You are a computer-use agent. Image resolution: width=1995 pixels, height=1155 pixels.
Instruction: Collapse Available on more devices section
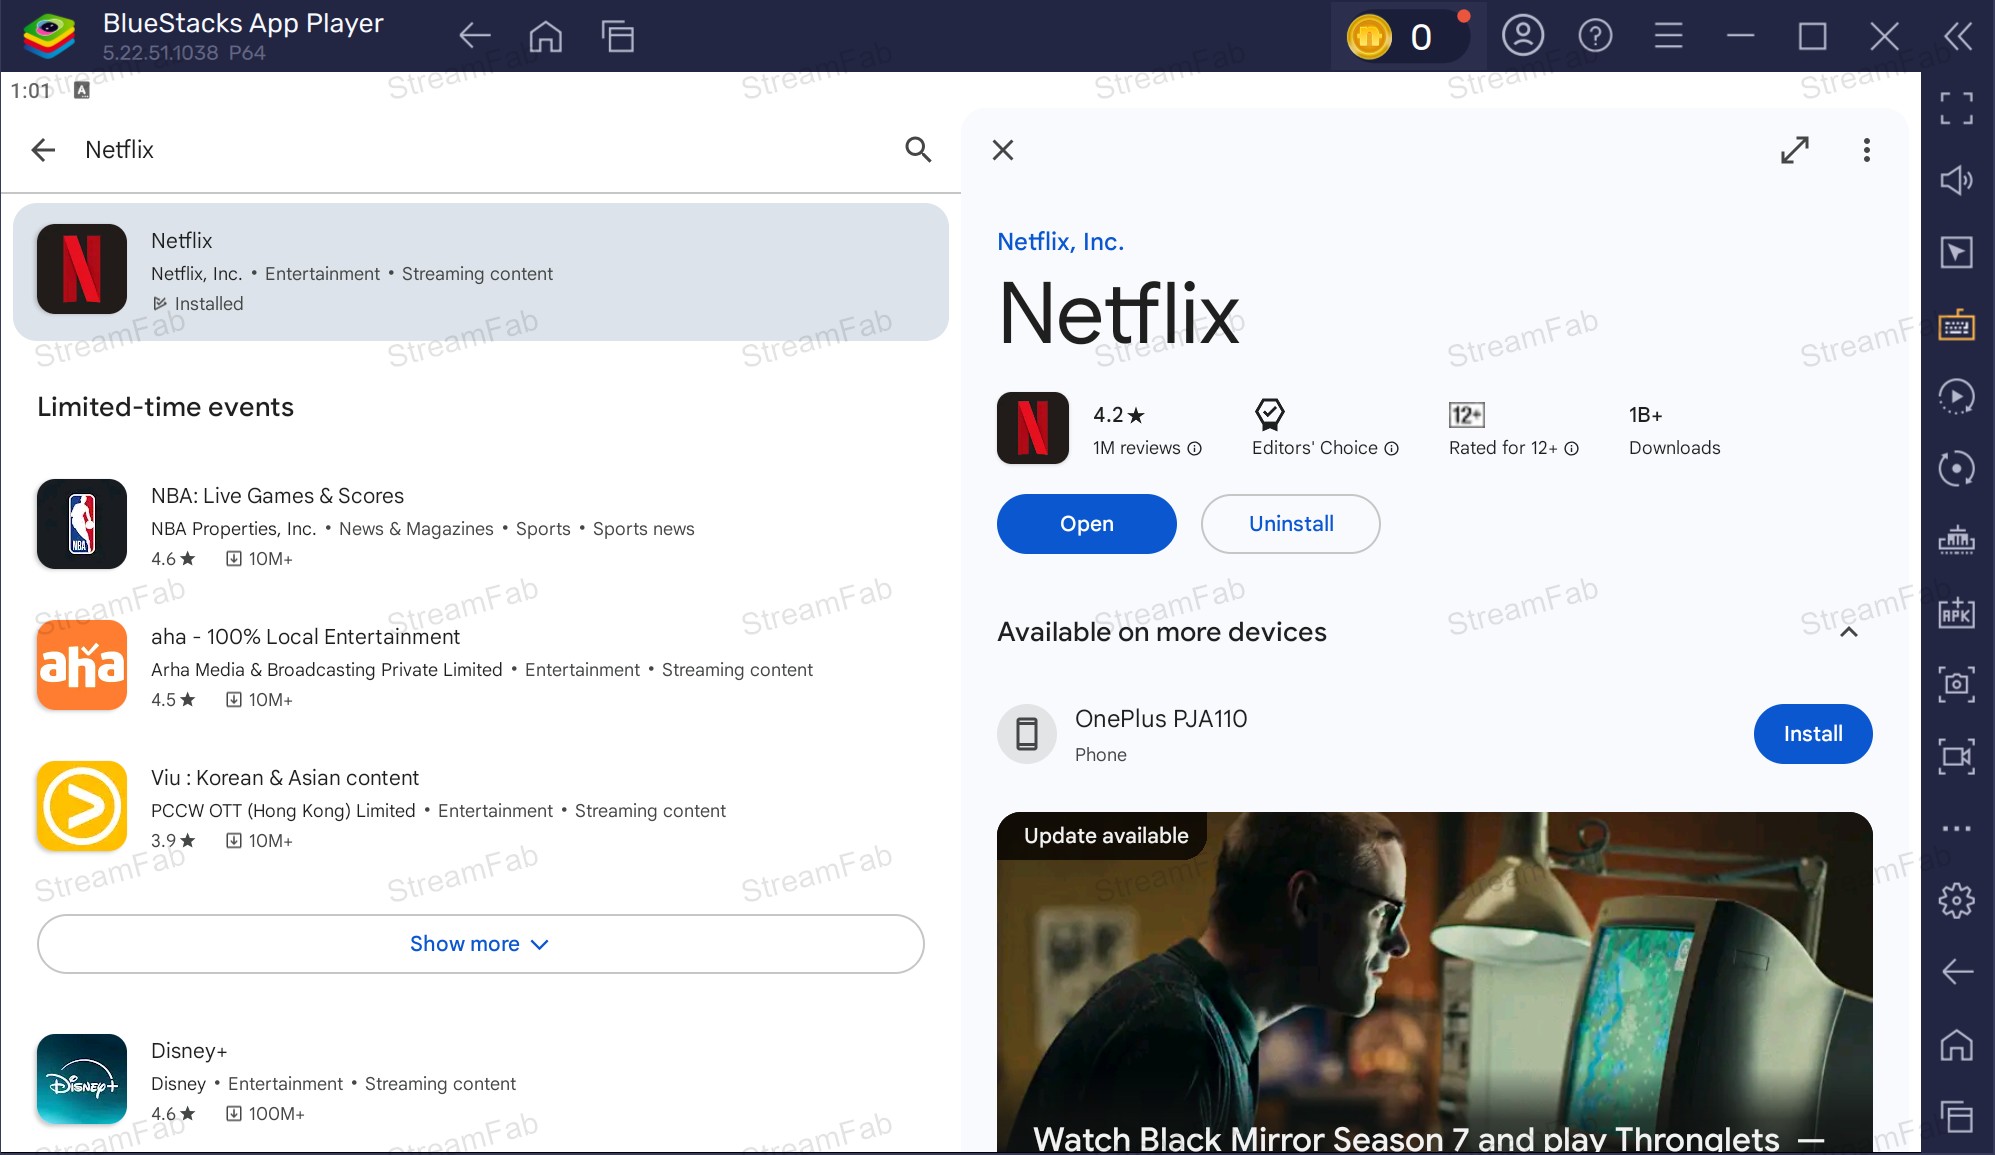point(1849,632)
